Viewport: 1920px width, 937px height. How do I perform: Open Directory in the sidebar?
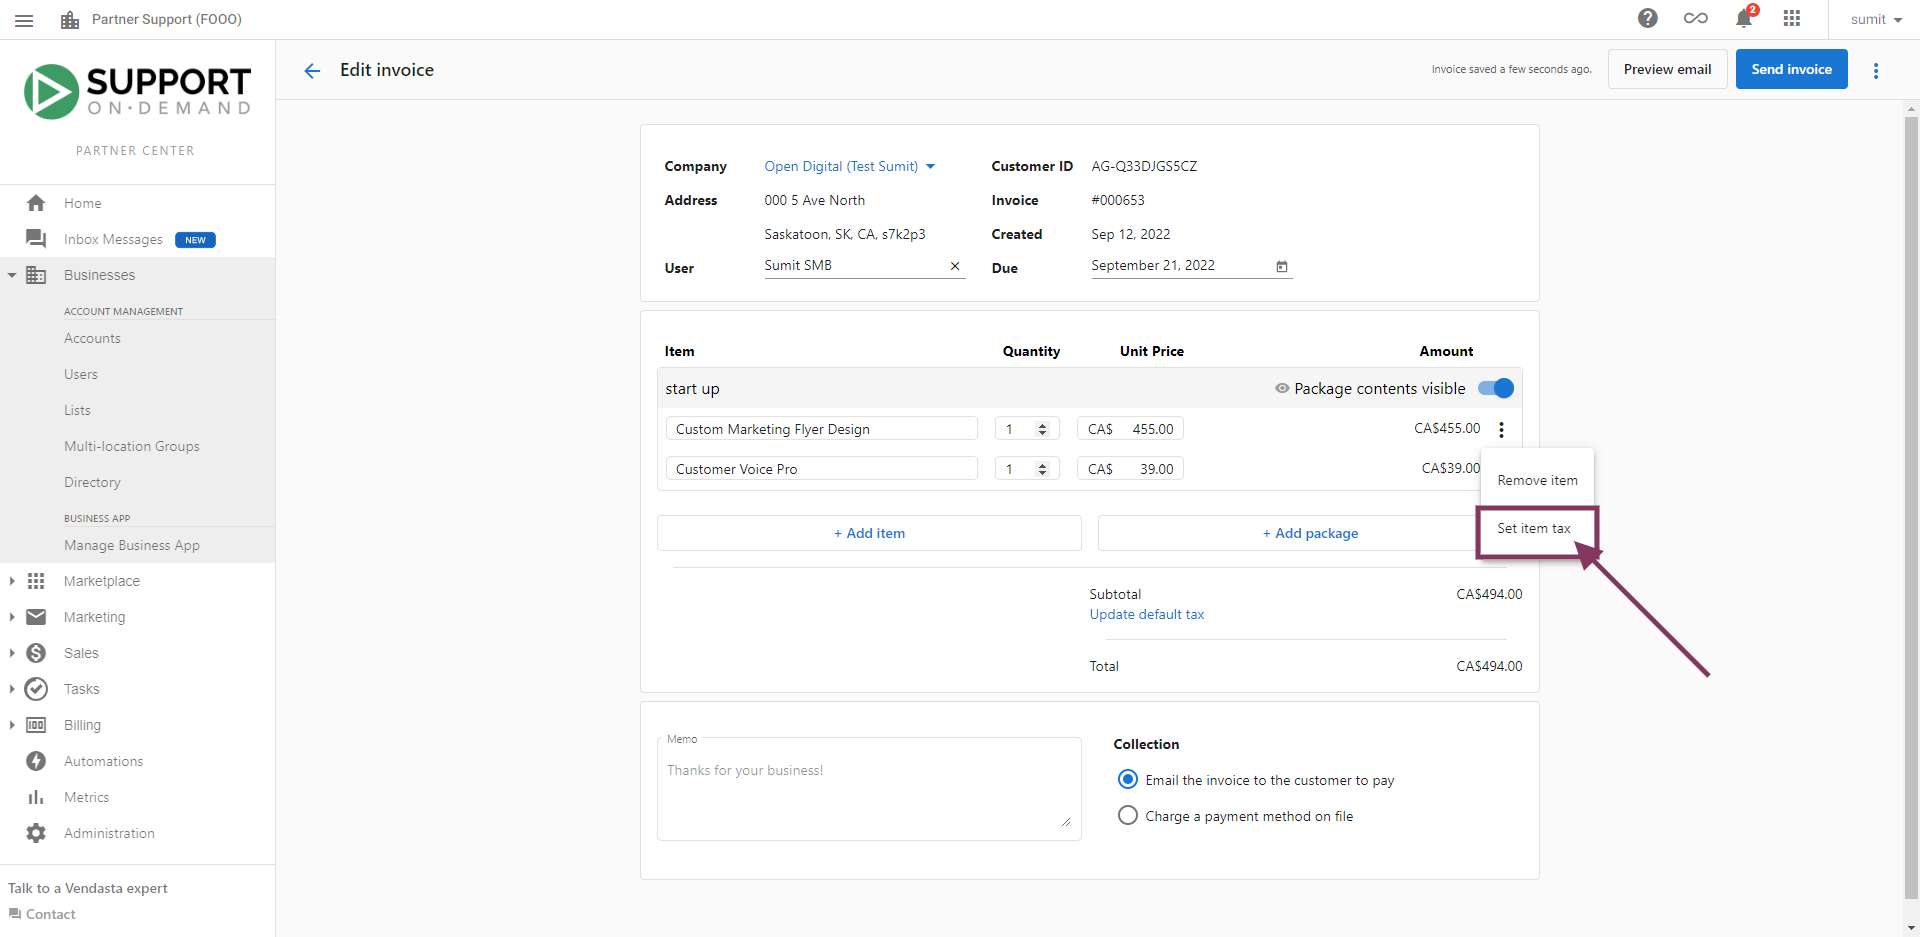tap(92, 482)
